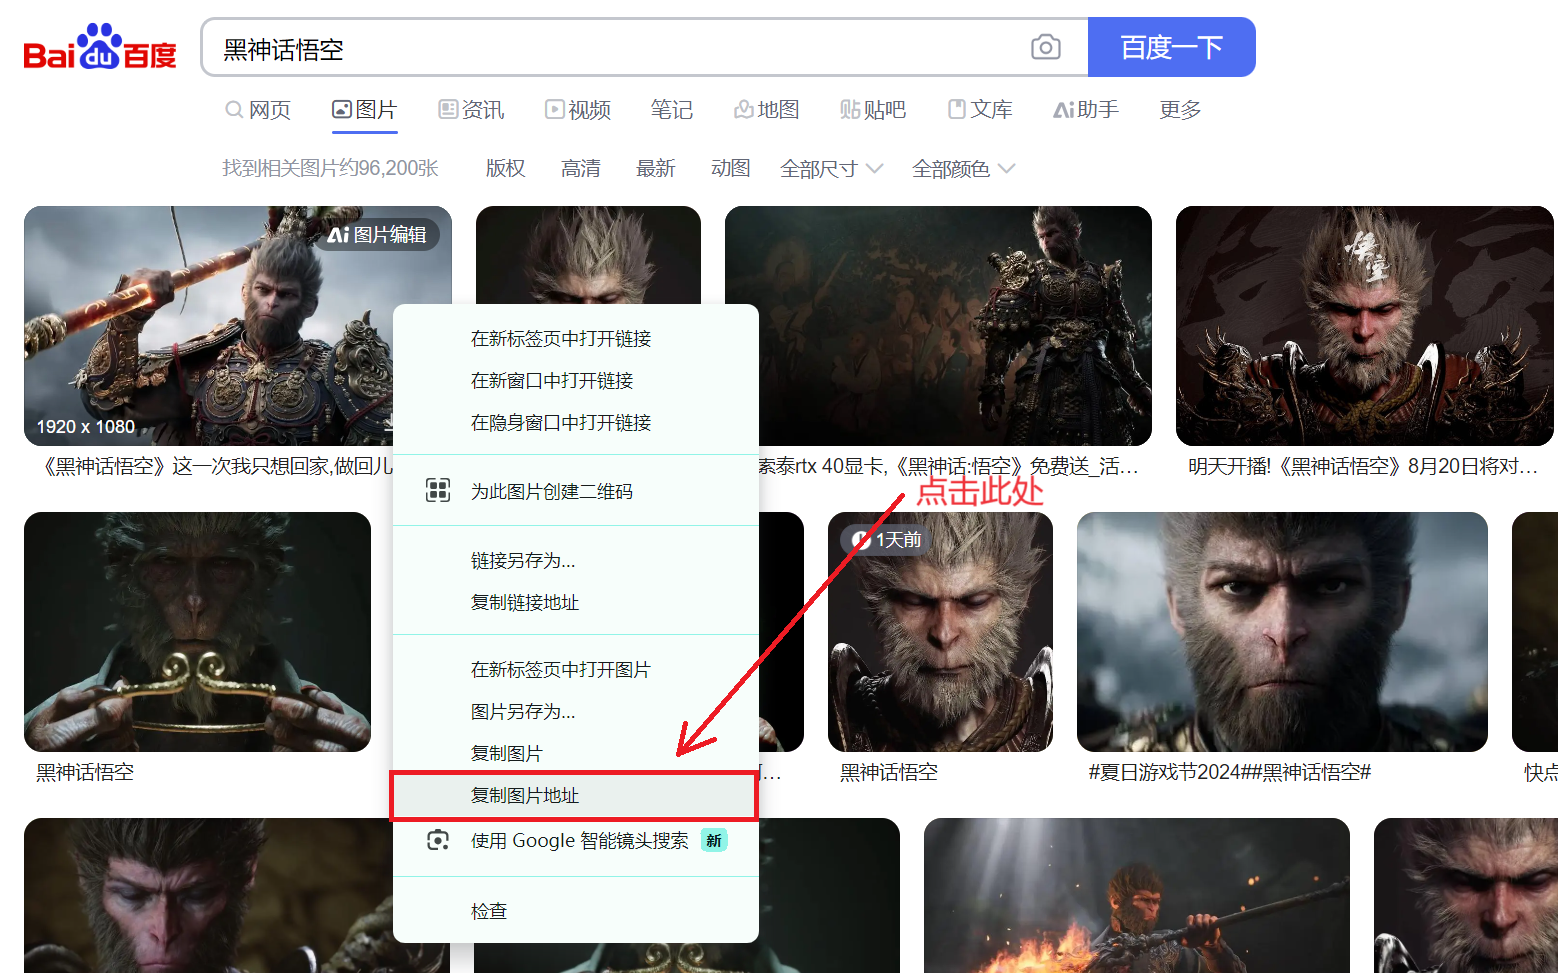The width and height of the screenshot is (1558, 973).
Task: Click the 地图 map pin icon
Action: pos(744,110)
